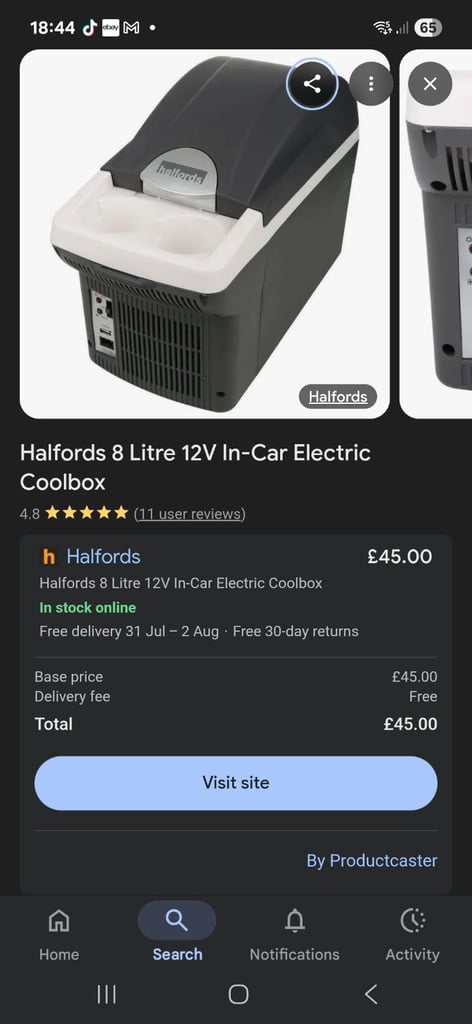This screenshot has width=472, height=1024.
Task: Tap the orange Halfords store logo
Action: (49, 557)
